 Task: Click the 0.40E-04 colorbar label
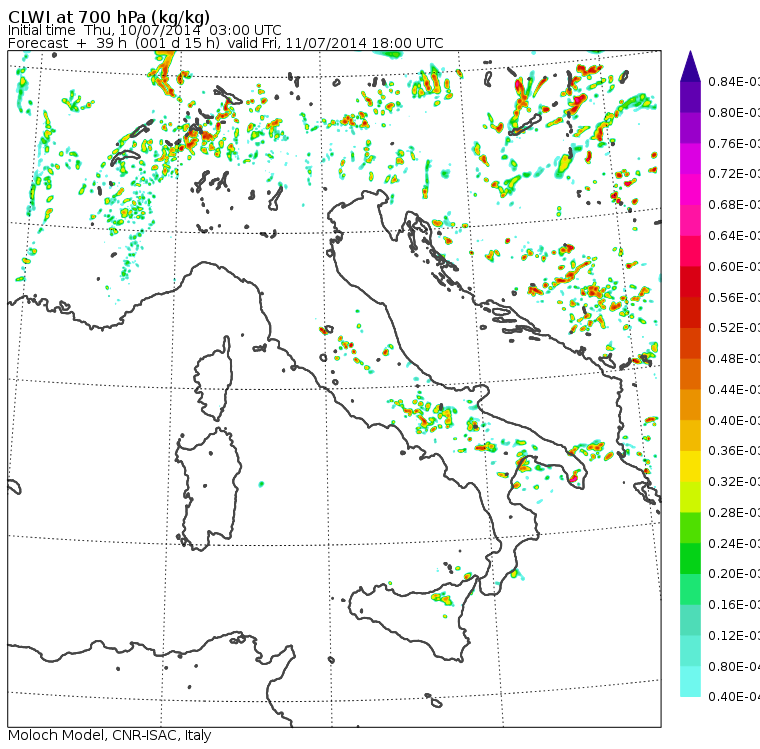pyautogui.click(x=734, y=697)
